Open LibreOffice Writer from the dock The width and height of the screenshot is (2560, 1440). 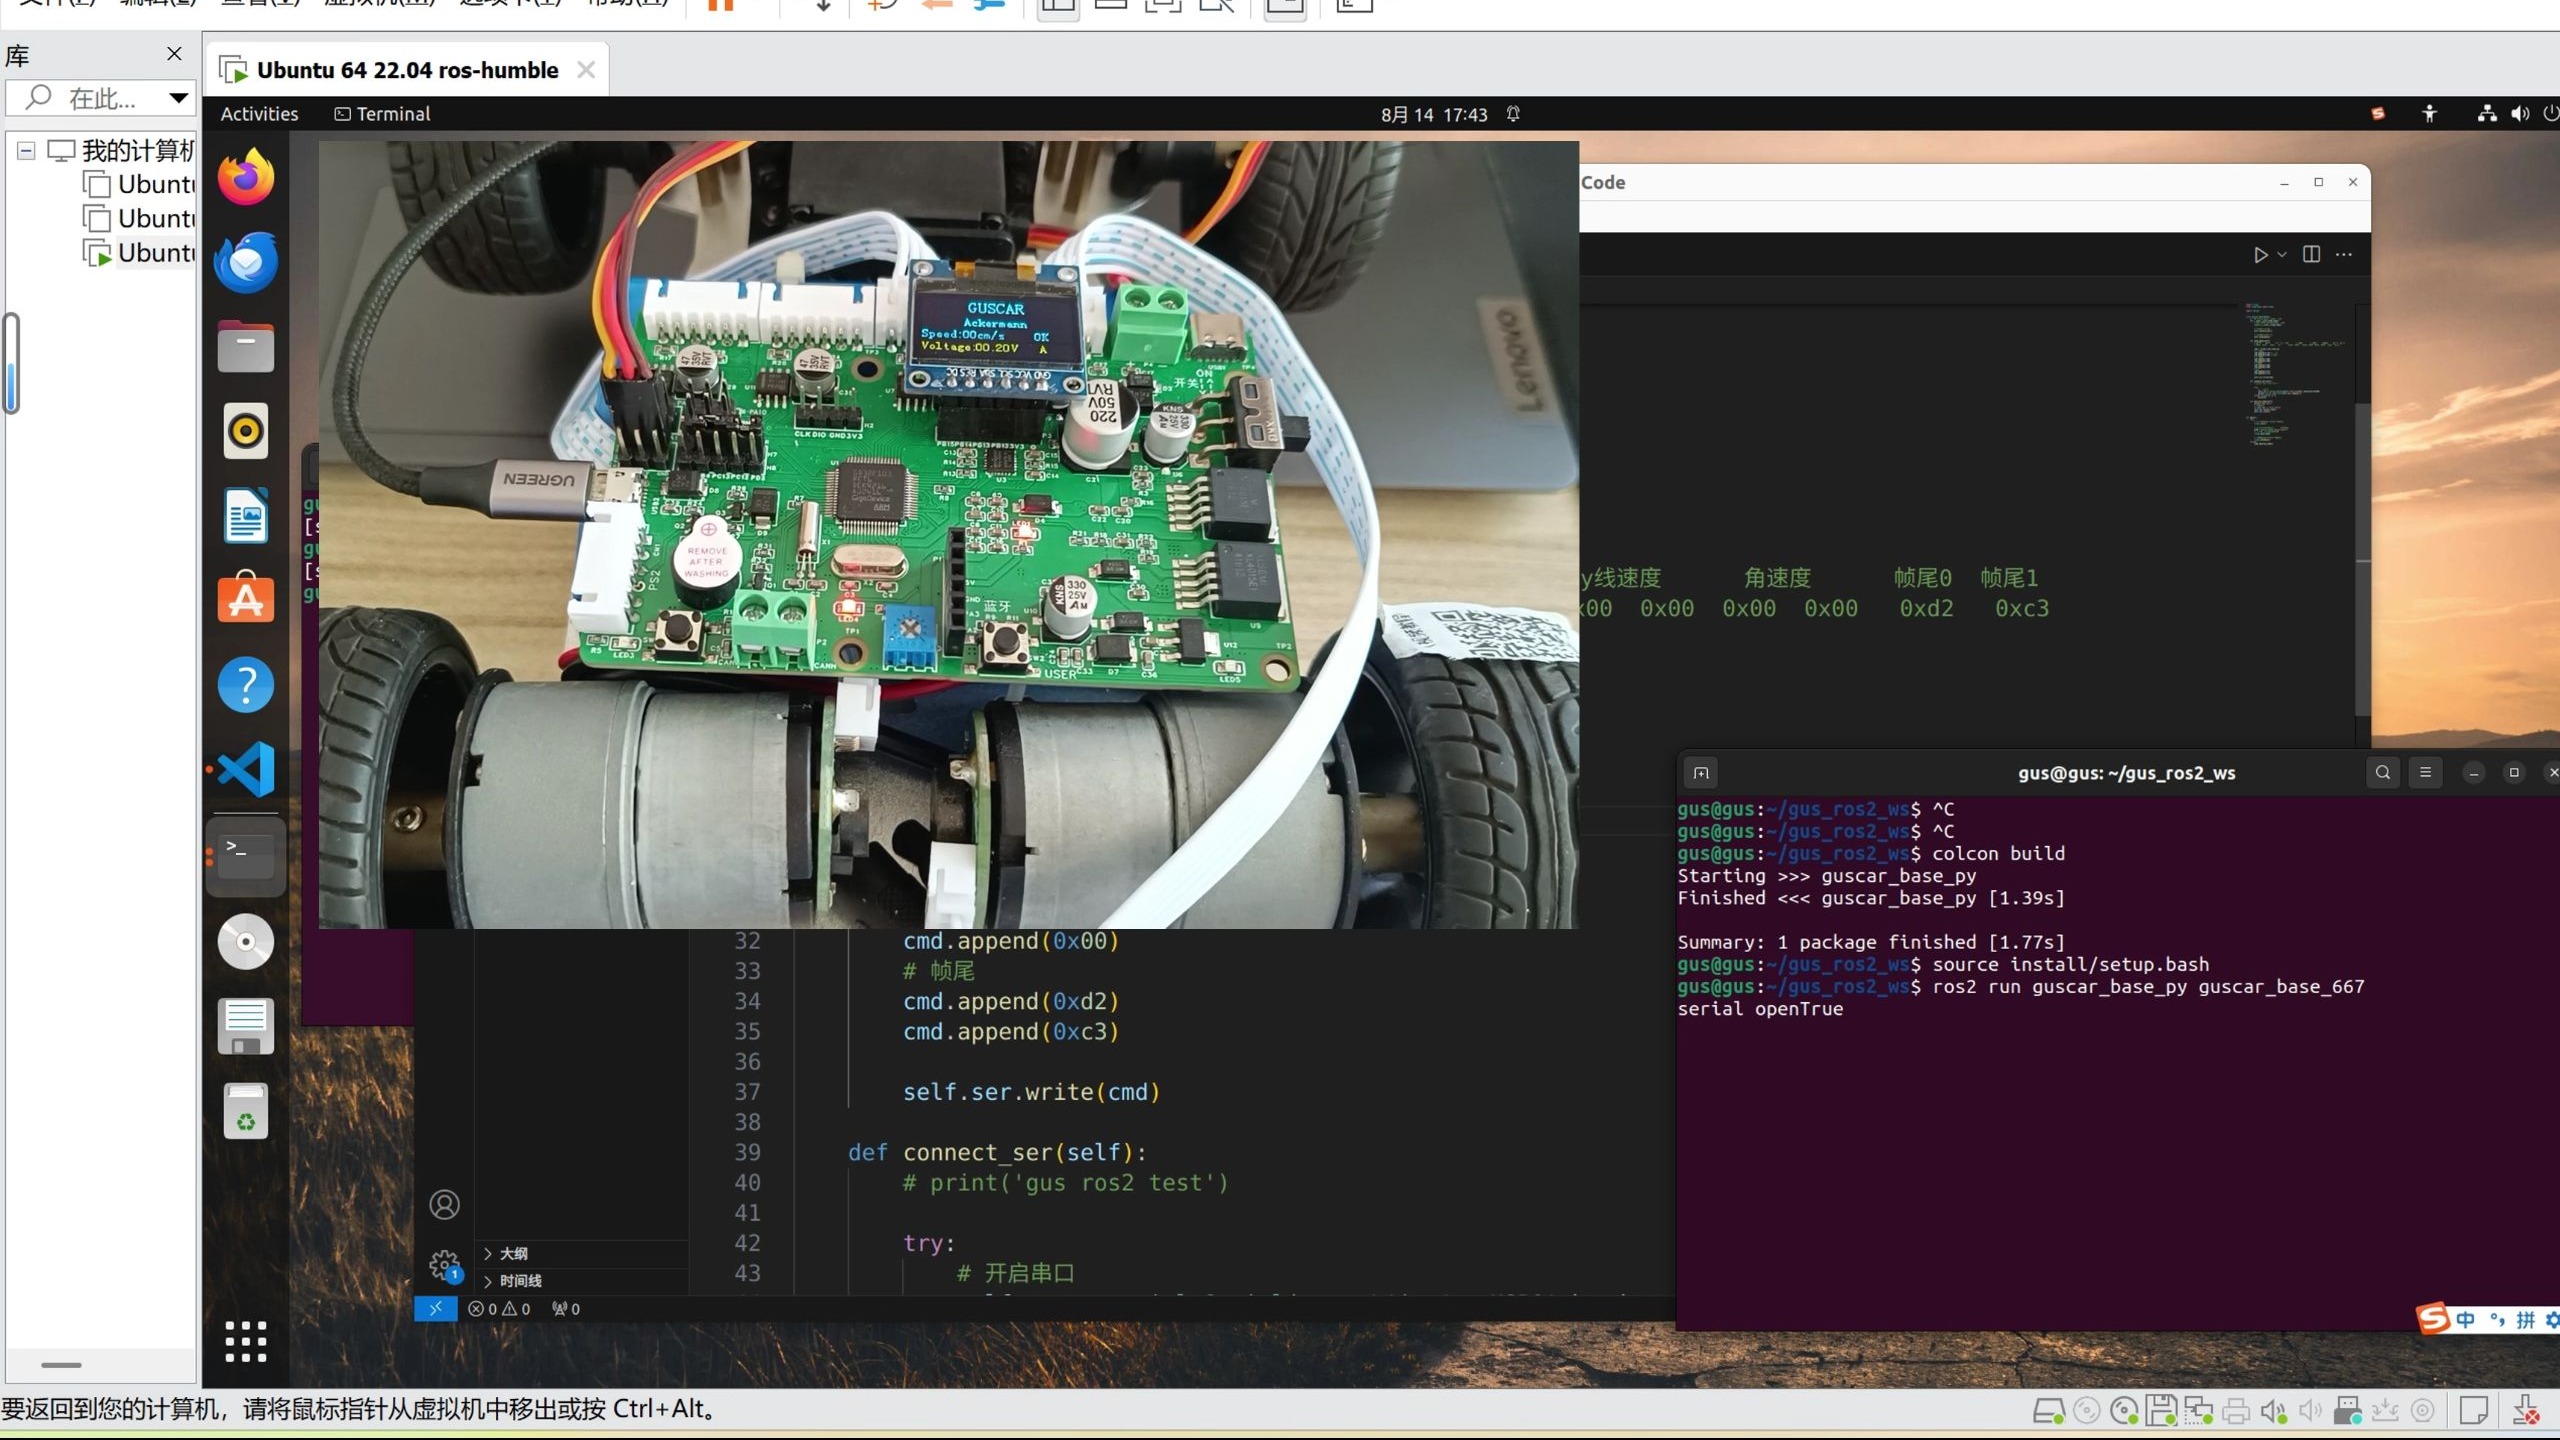[246, 516]
